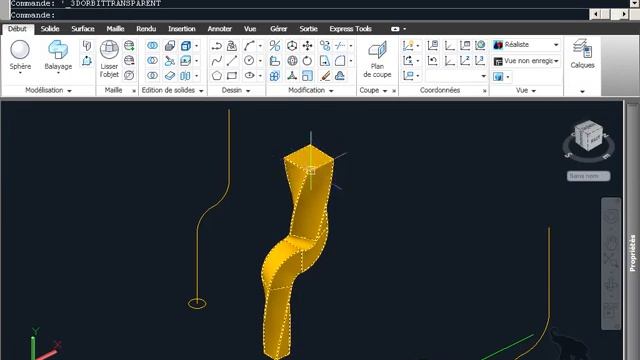
Task: Open the circle tool dropdown arrow
Action: [x=260, y=60]
